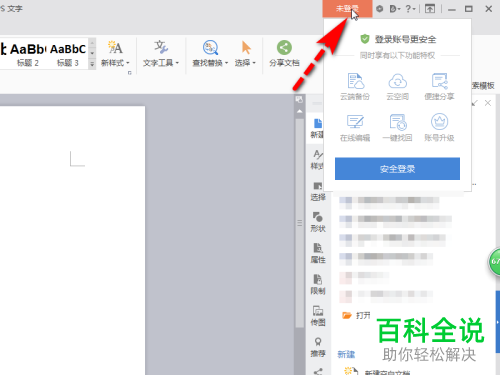
Task: Click the green 67 floating ball
Action: [x=495, y=261]
